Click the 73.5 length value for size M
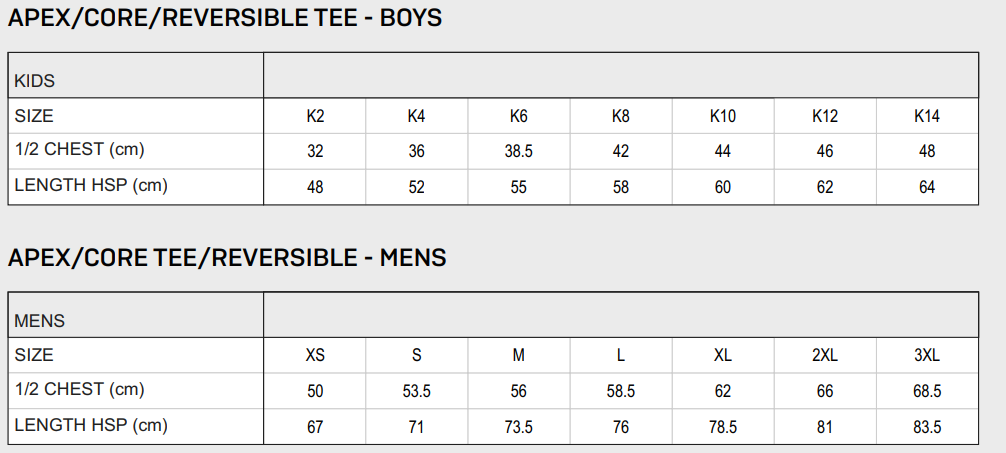Viewport: 1006px width, 453px height. tap(518, 427)
